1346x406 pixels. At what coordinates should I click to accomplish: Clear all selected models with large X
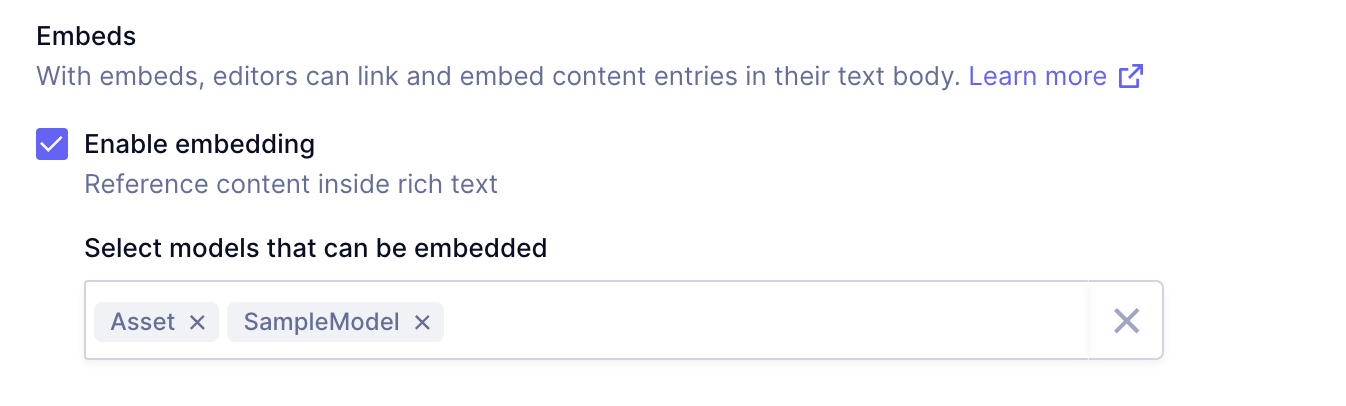[x=1126, y=321]
